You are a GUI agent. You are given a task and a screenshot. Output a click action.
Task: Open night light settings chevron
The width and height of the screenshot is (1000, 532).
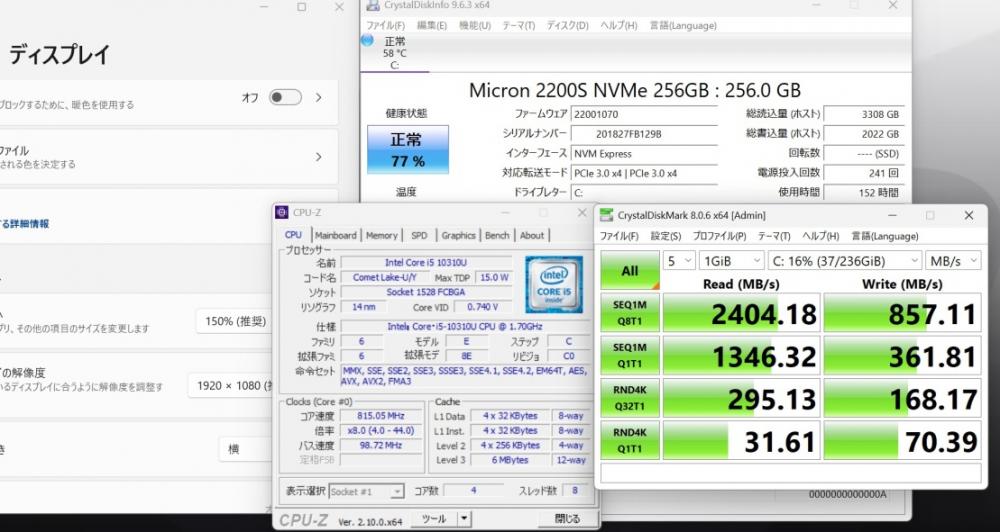click(319, 98)
